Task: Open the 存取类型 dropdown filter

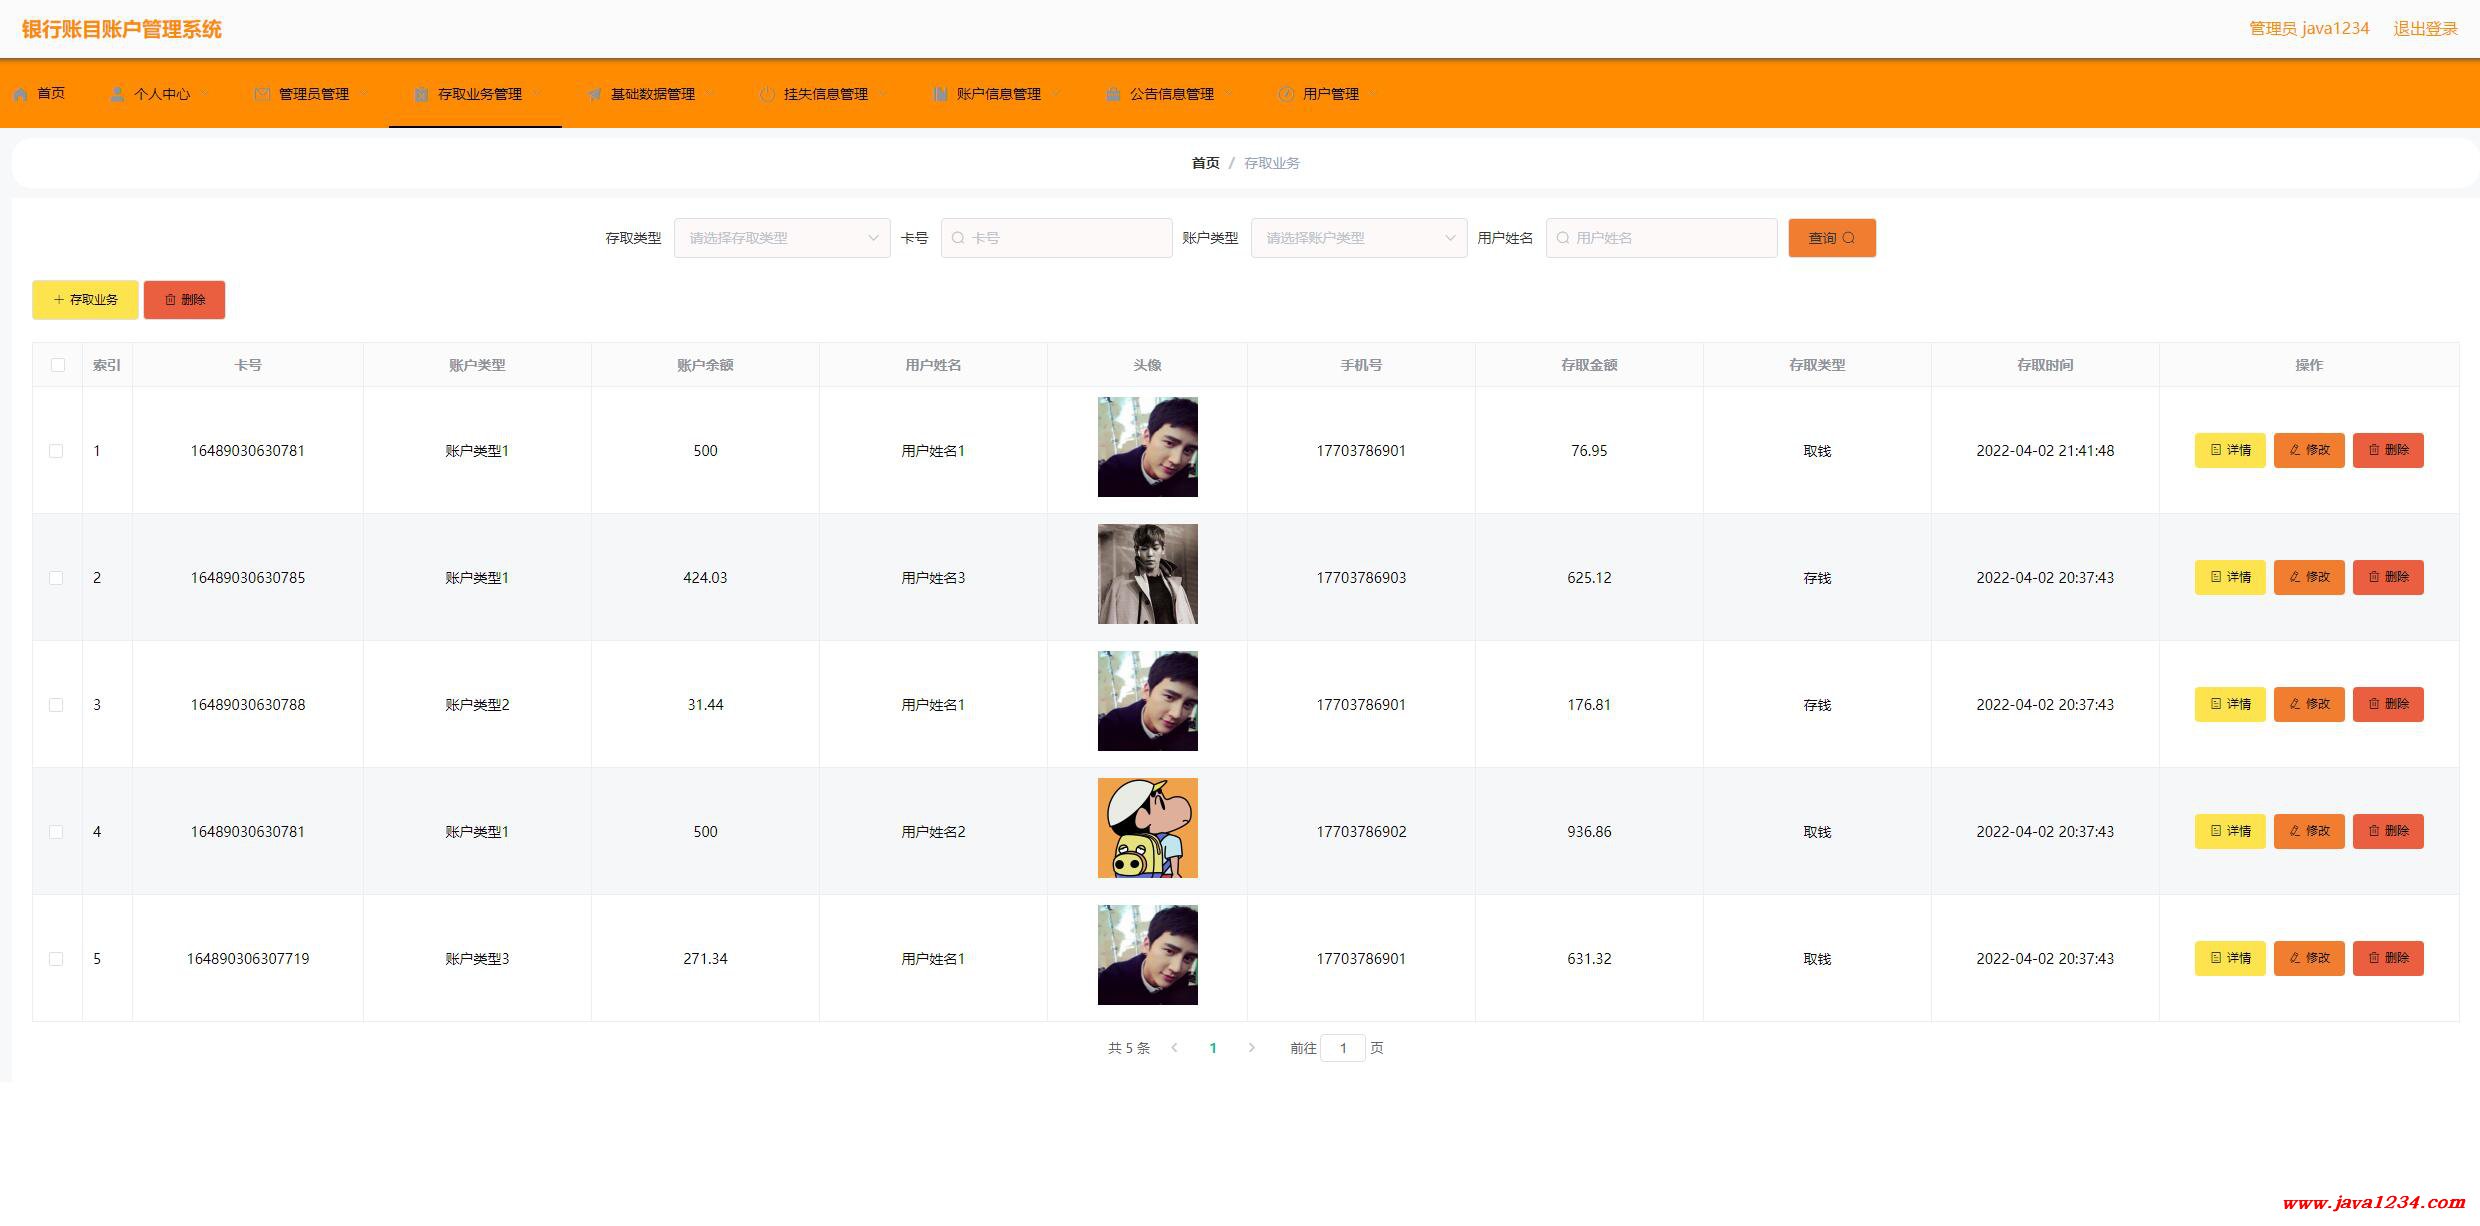Action: pyautogui.click(x=782, y=238)
